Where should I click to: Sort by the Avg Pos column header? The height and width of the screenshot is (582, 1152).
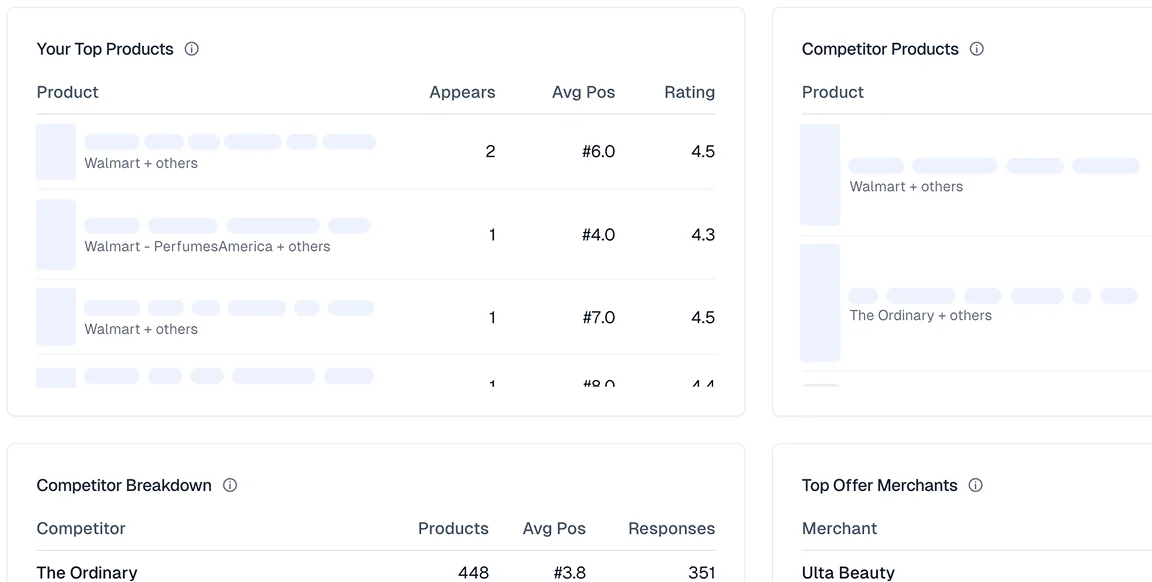583,92
